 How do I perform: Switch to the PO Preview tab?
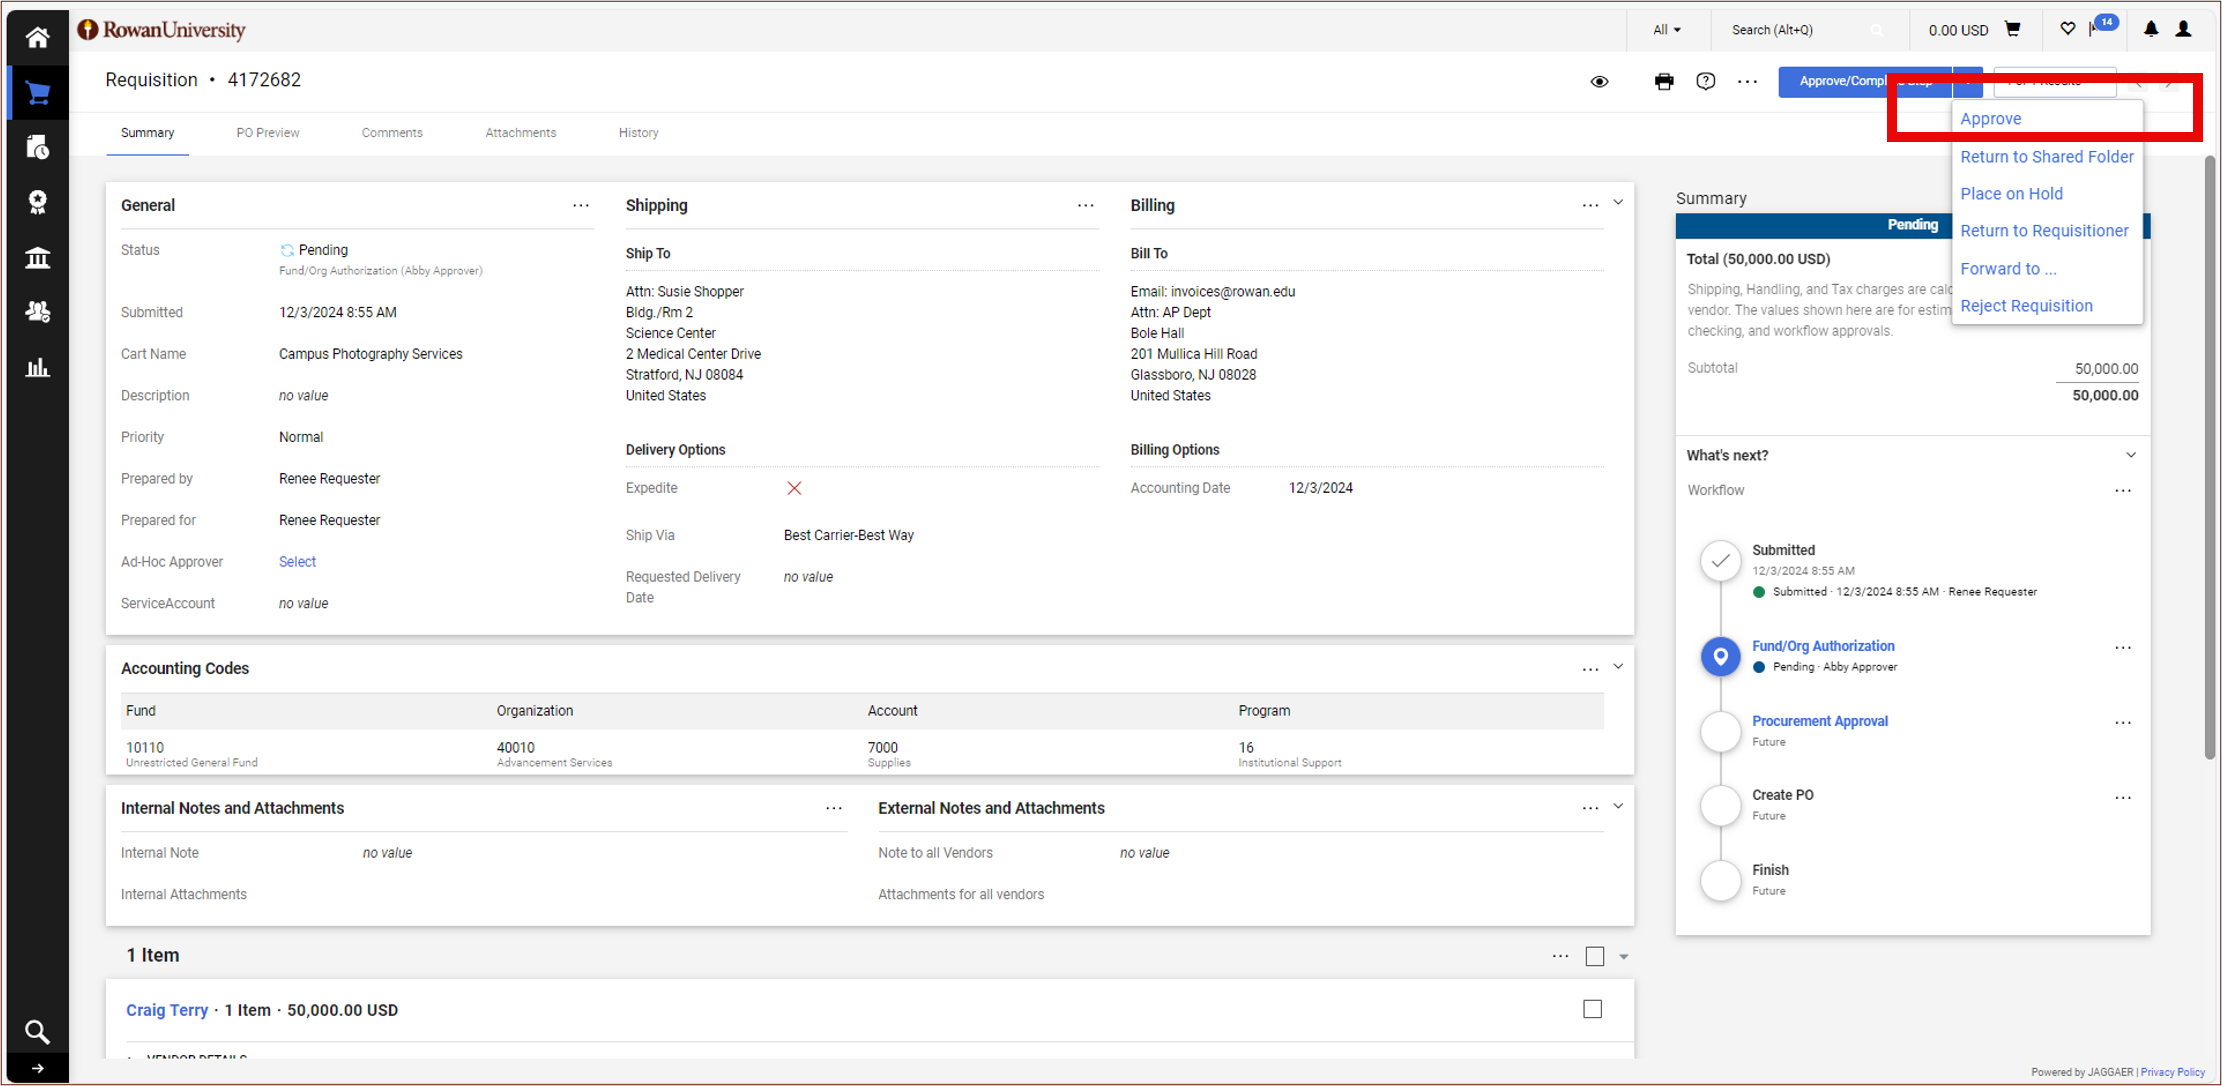[267, 133]
